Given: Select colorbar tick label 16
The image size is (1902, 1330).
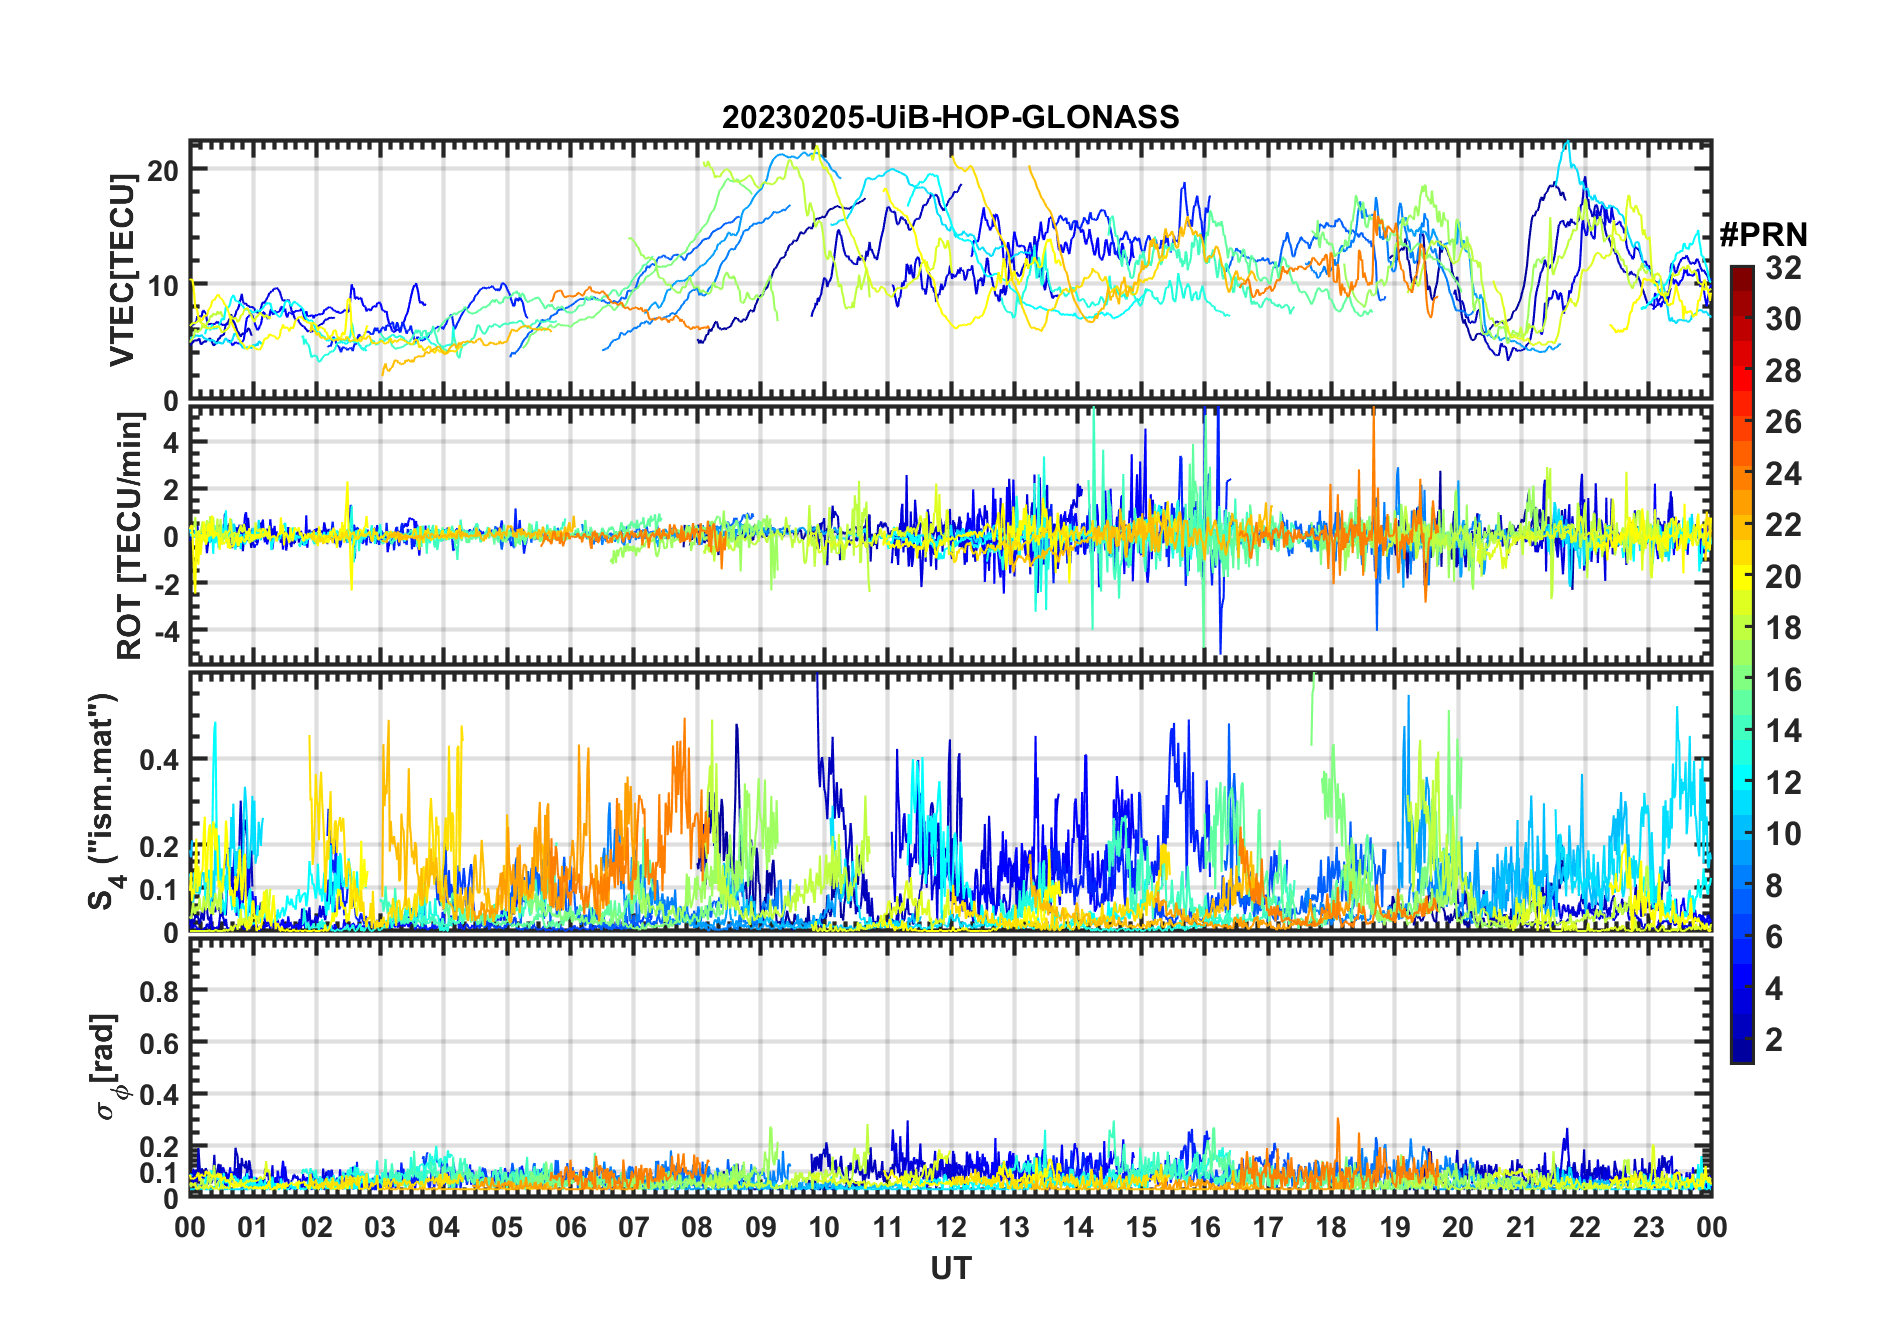Looking at the screenshot, I should (x=1783, y=680).
